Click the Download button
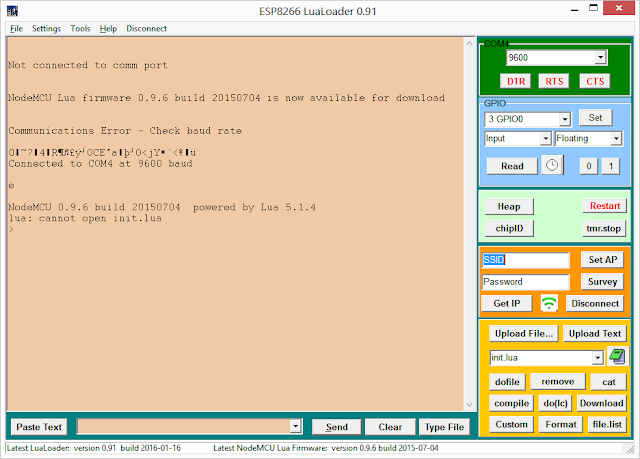The image size is (640, 459). 601,403
